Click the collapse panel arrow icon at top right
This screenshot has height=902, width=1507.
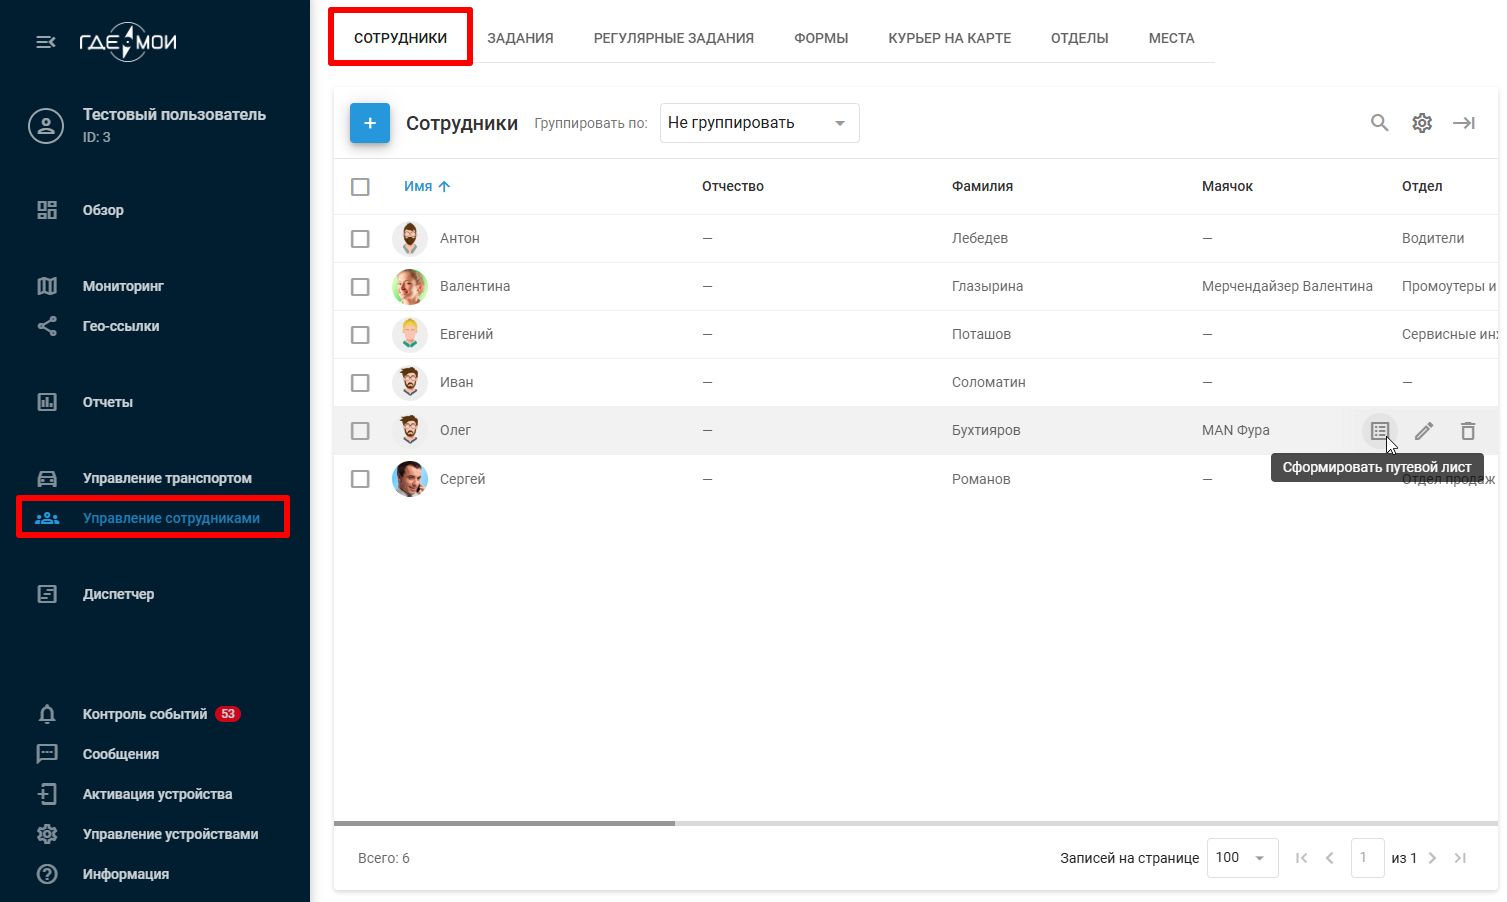point(1464,123)
